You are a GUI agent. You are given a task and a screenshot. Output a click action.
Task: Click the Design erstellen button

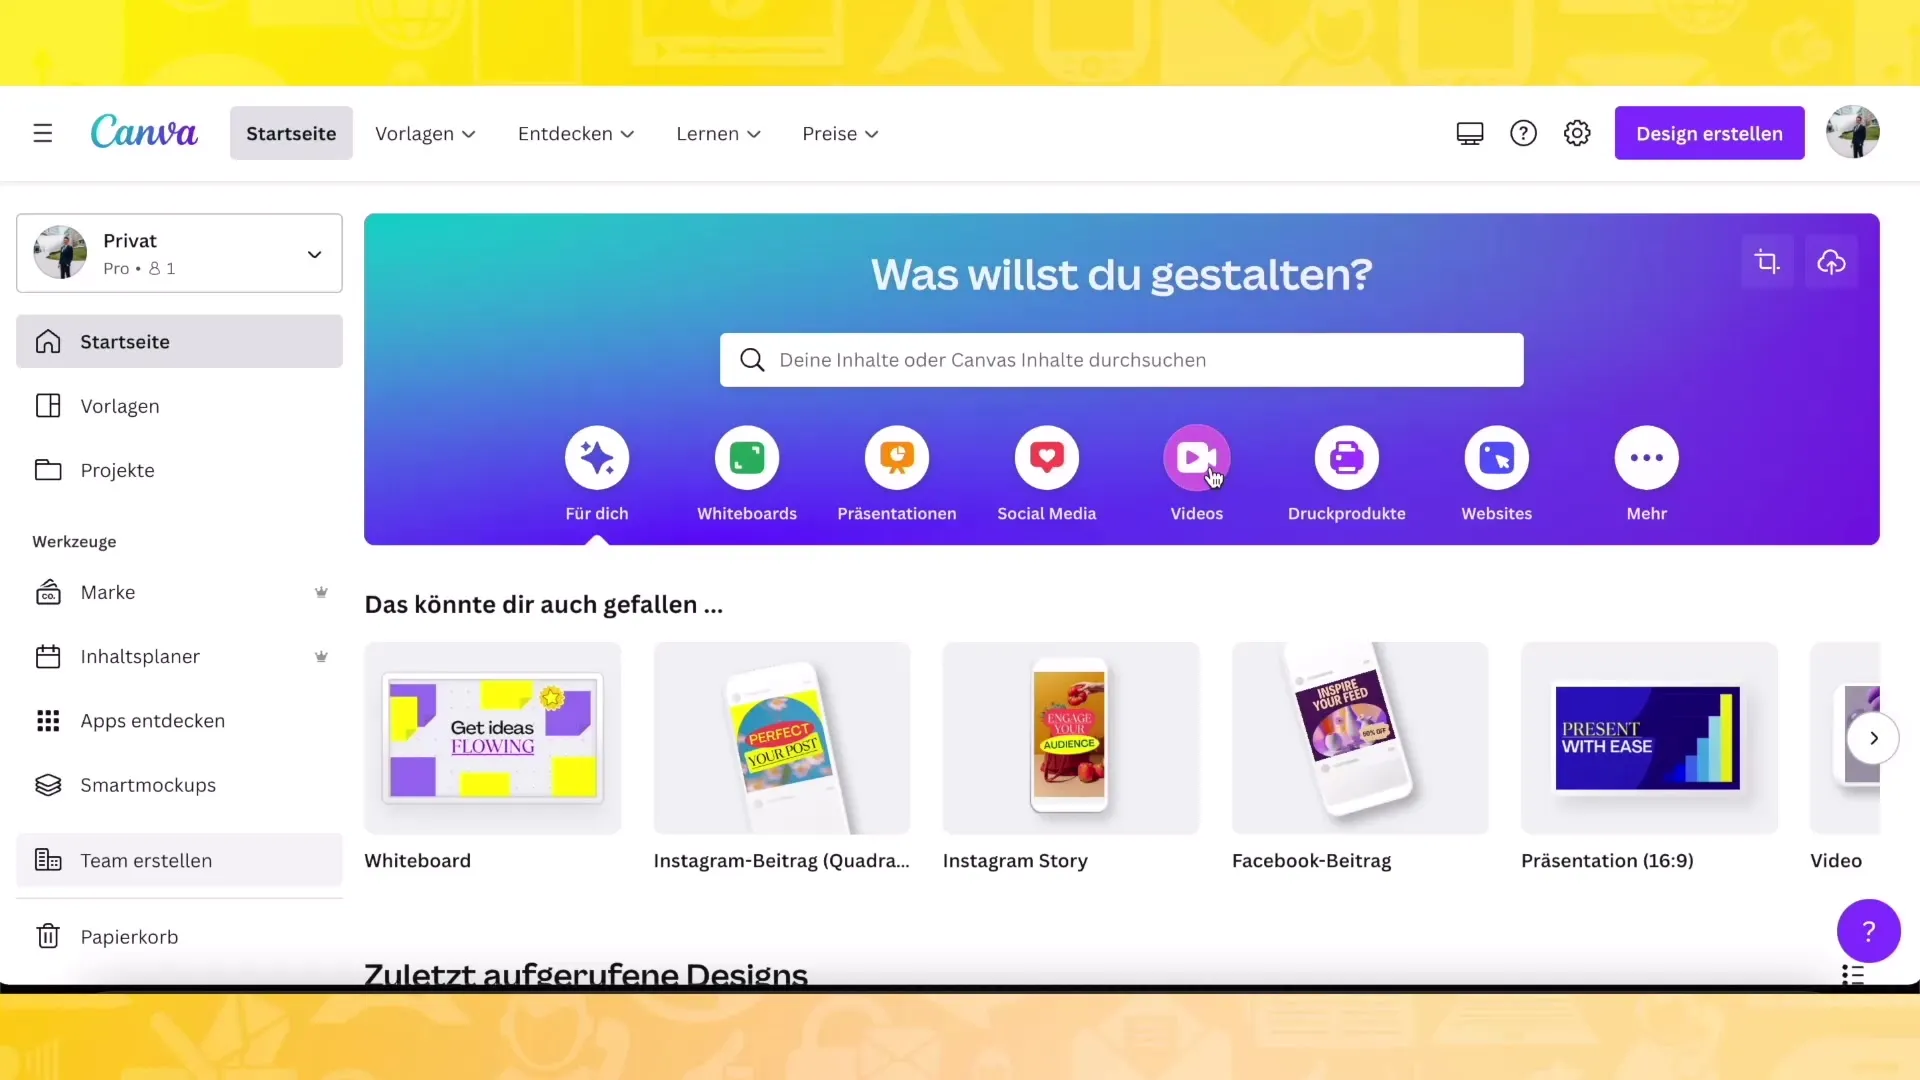click(x=1709, y=133)
